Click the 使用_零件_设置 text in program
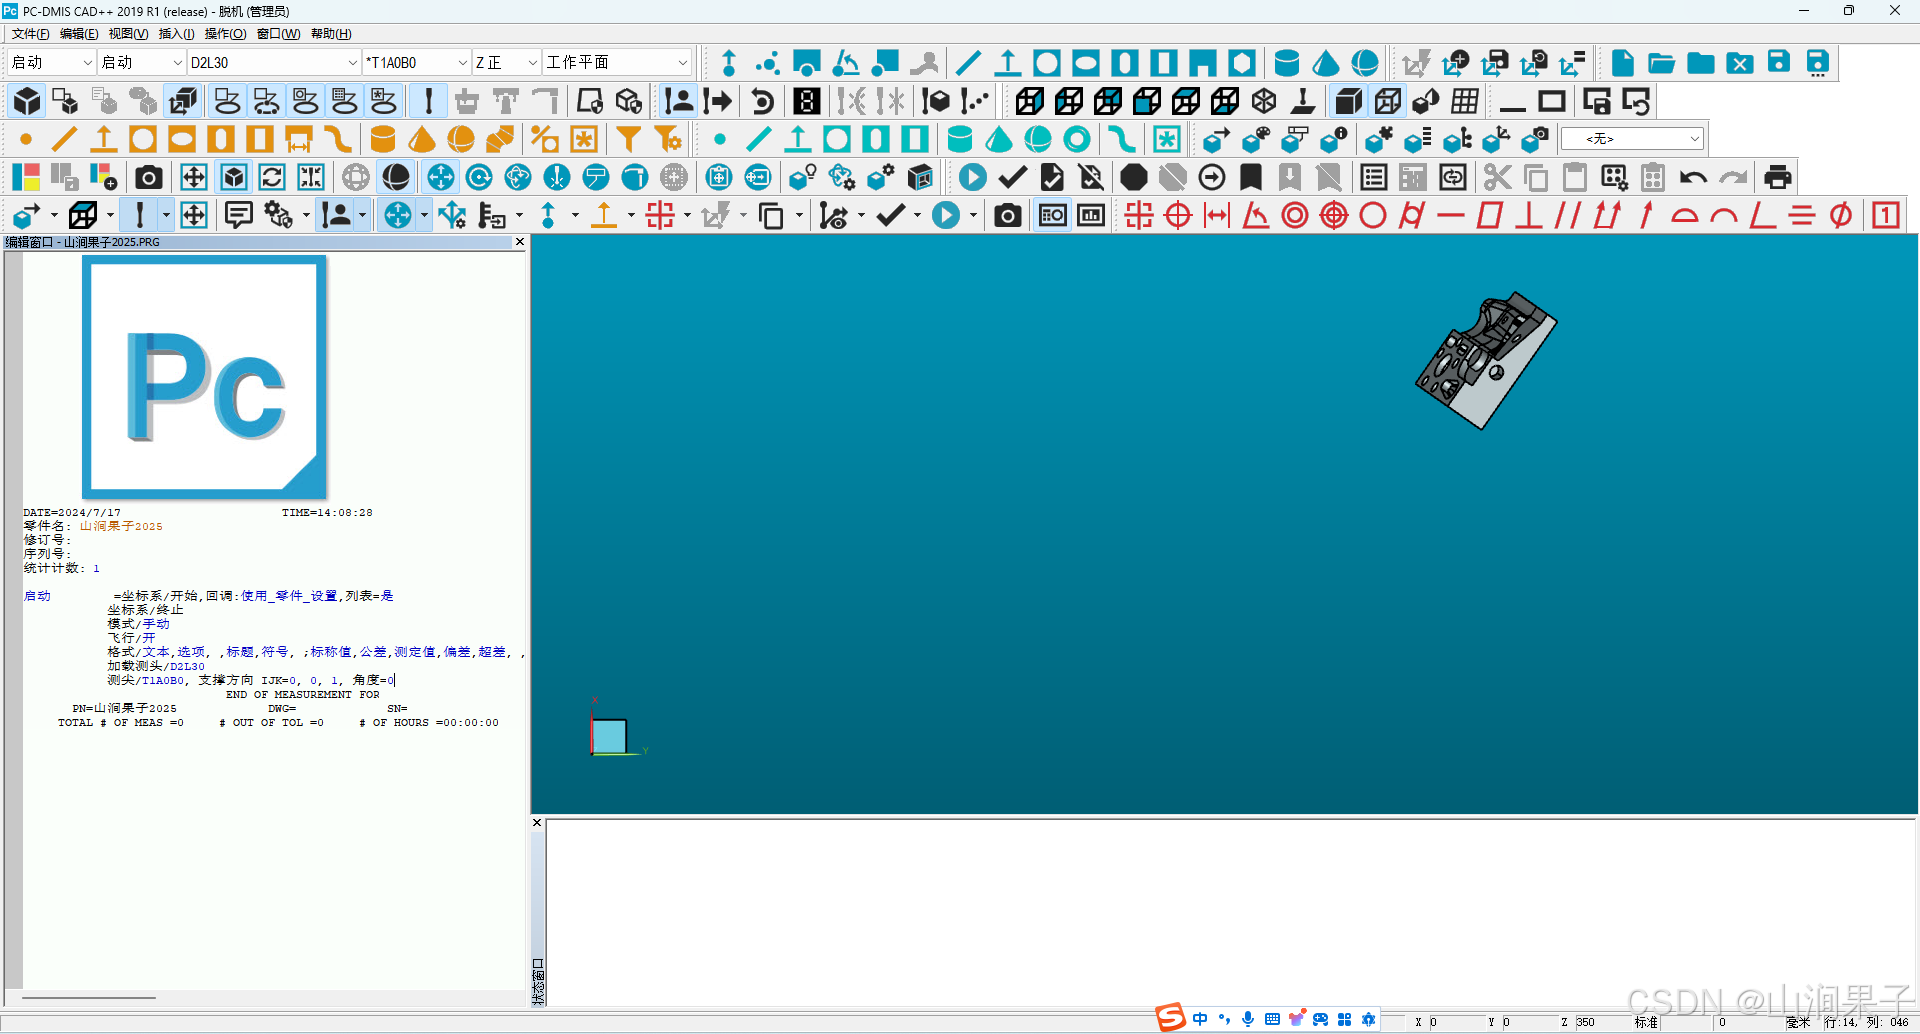 tap(289, 596)
